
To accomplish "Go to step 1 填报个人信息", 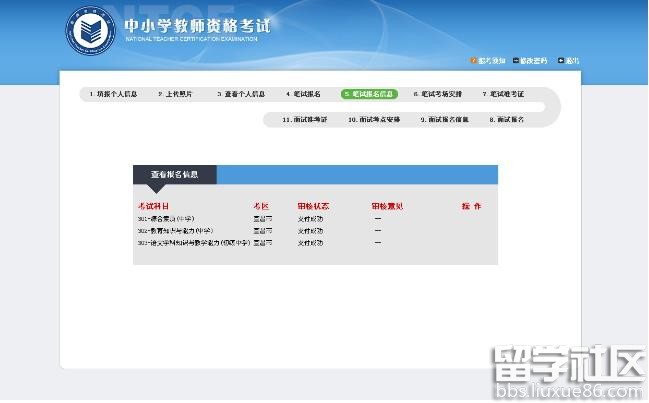I will (x=113, y=94).
